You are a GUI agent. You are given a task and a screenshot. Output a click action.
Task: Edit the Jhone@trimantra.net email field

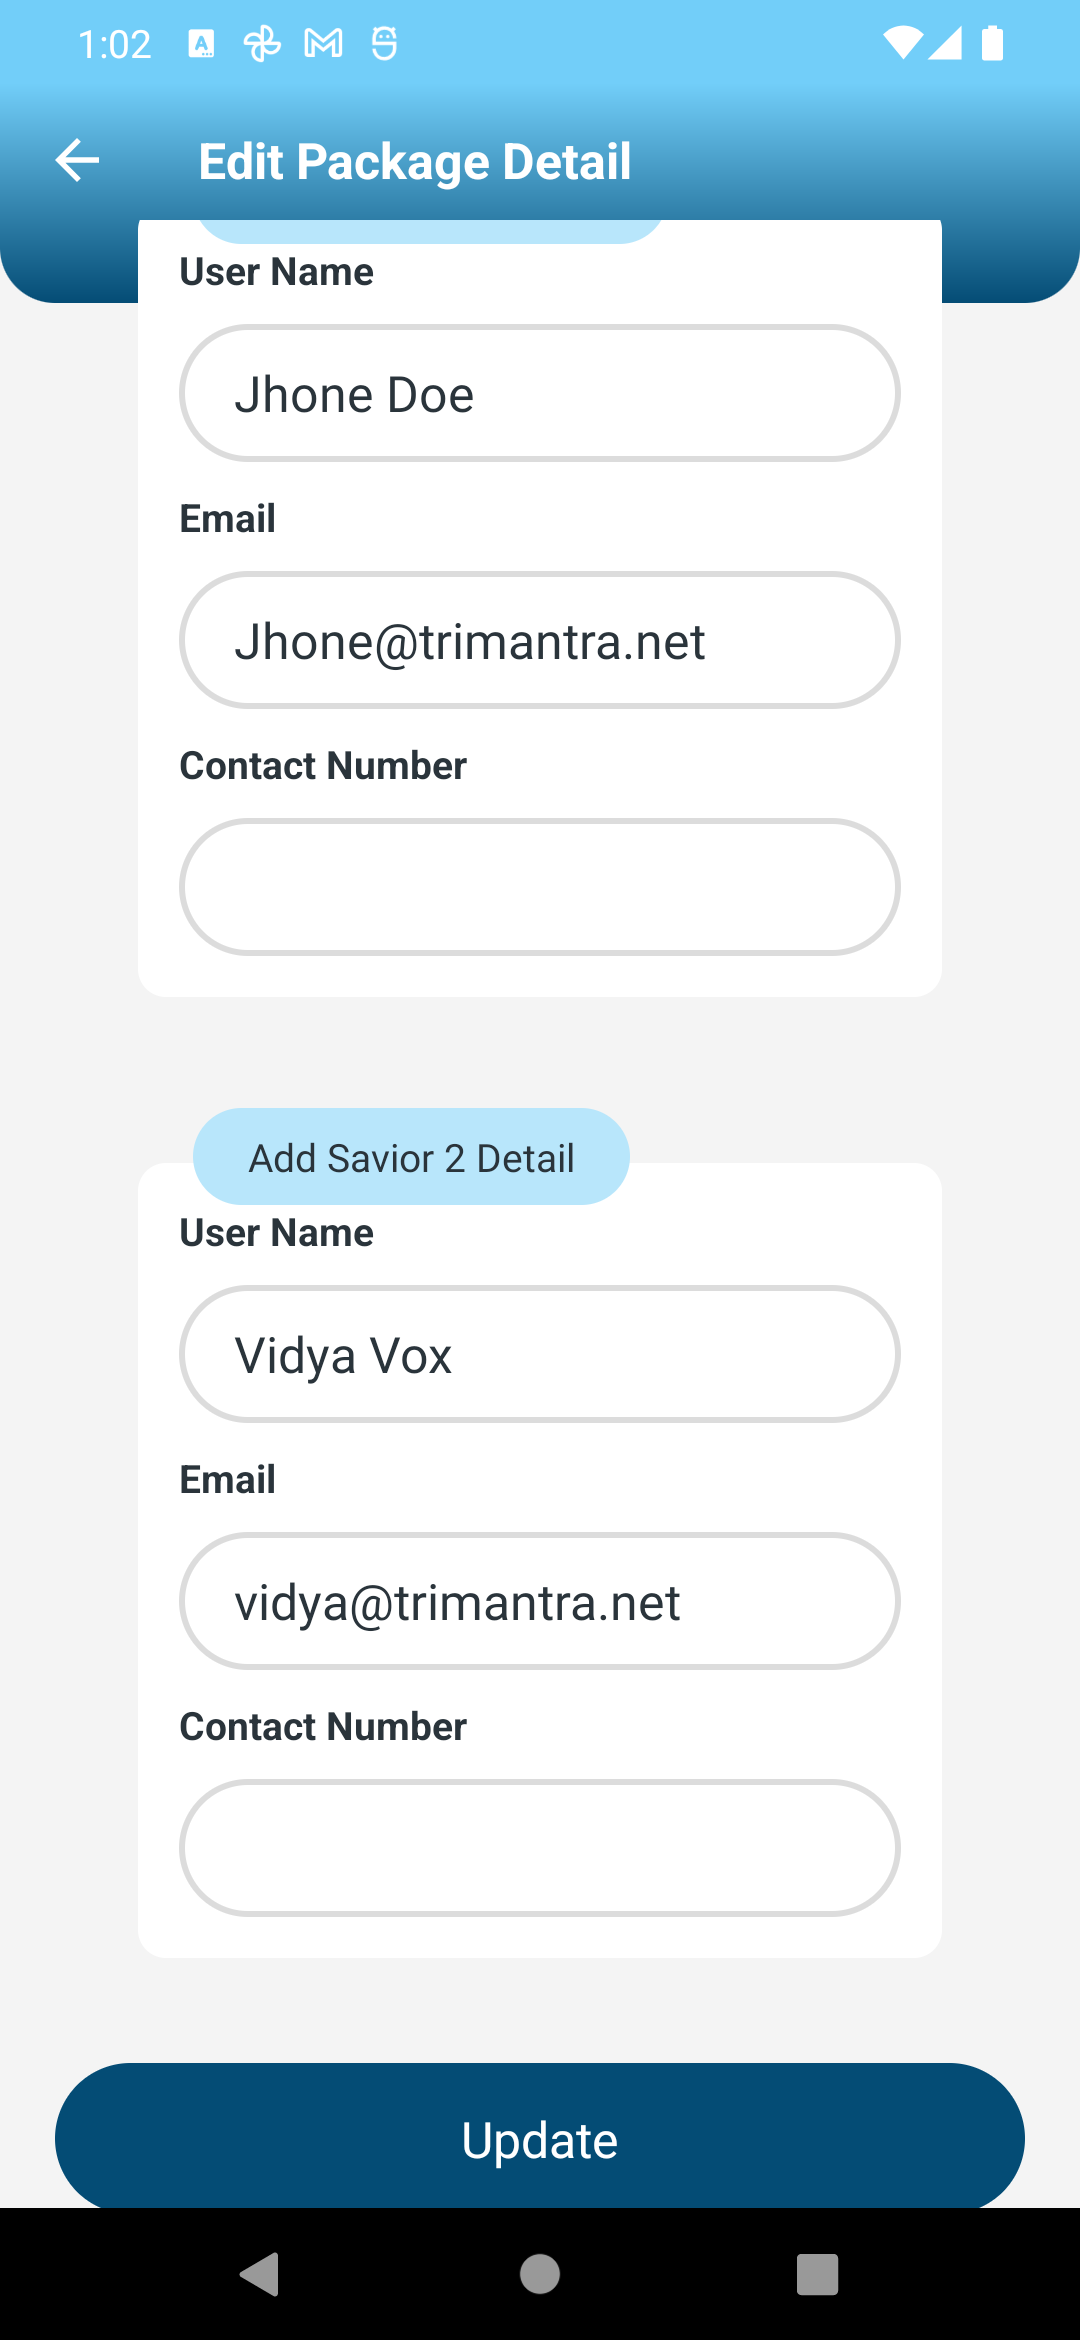540,640
